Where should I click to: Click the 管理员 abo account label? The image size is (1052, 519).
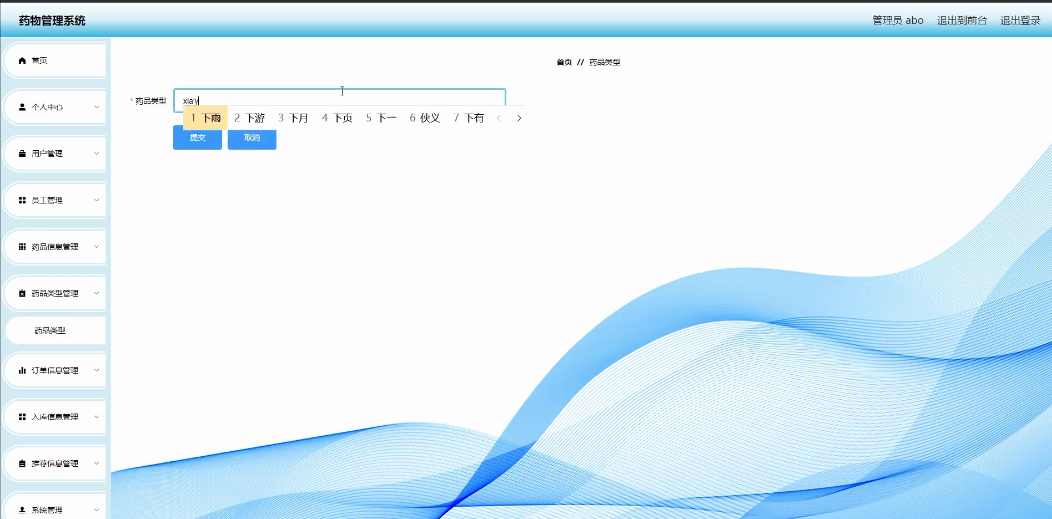point(898,21)
